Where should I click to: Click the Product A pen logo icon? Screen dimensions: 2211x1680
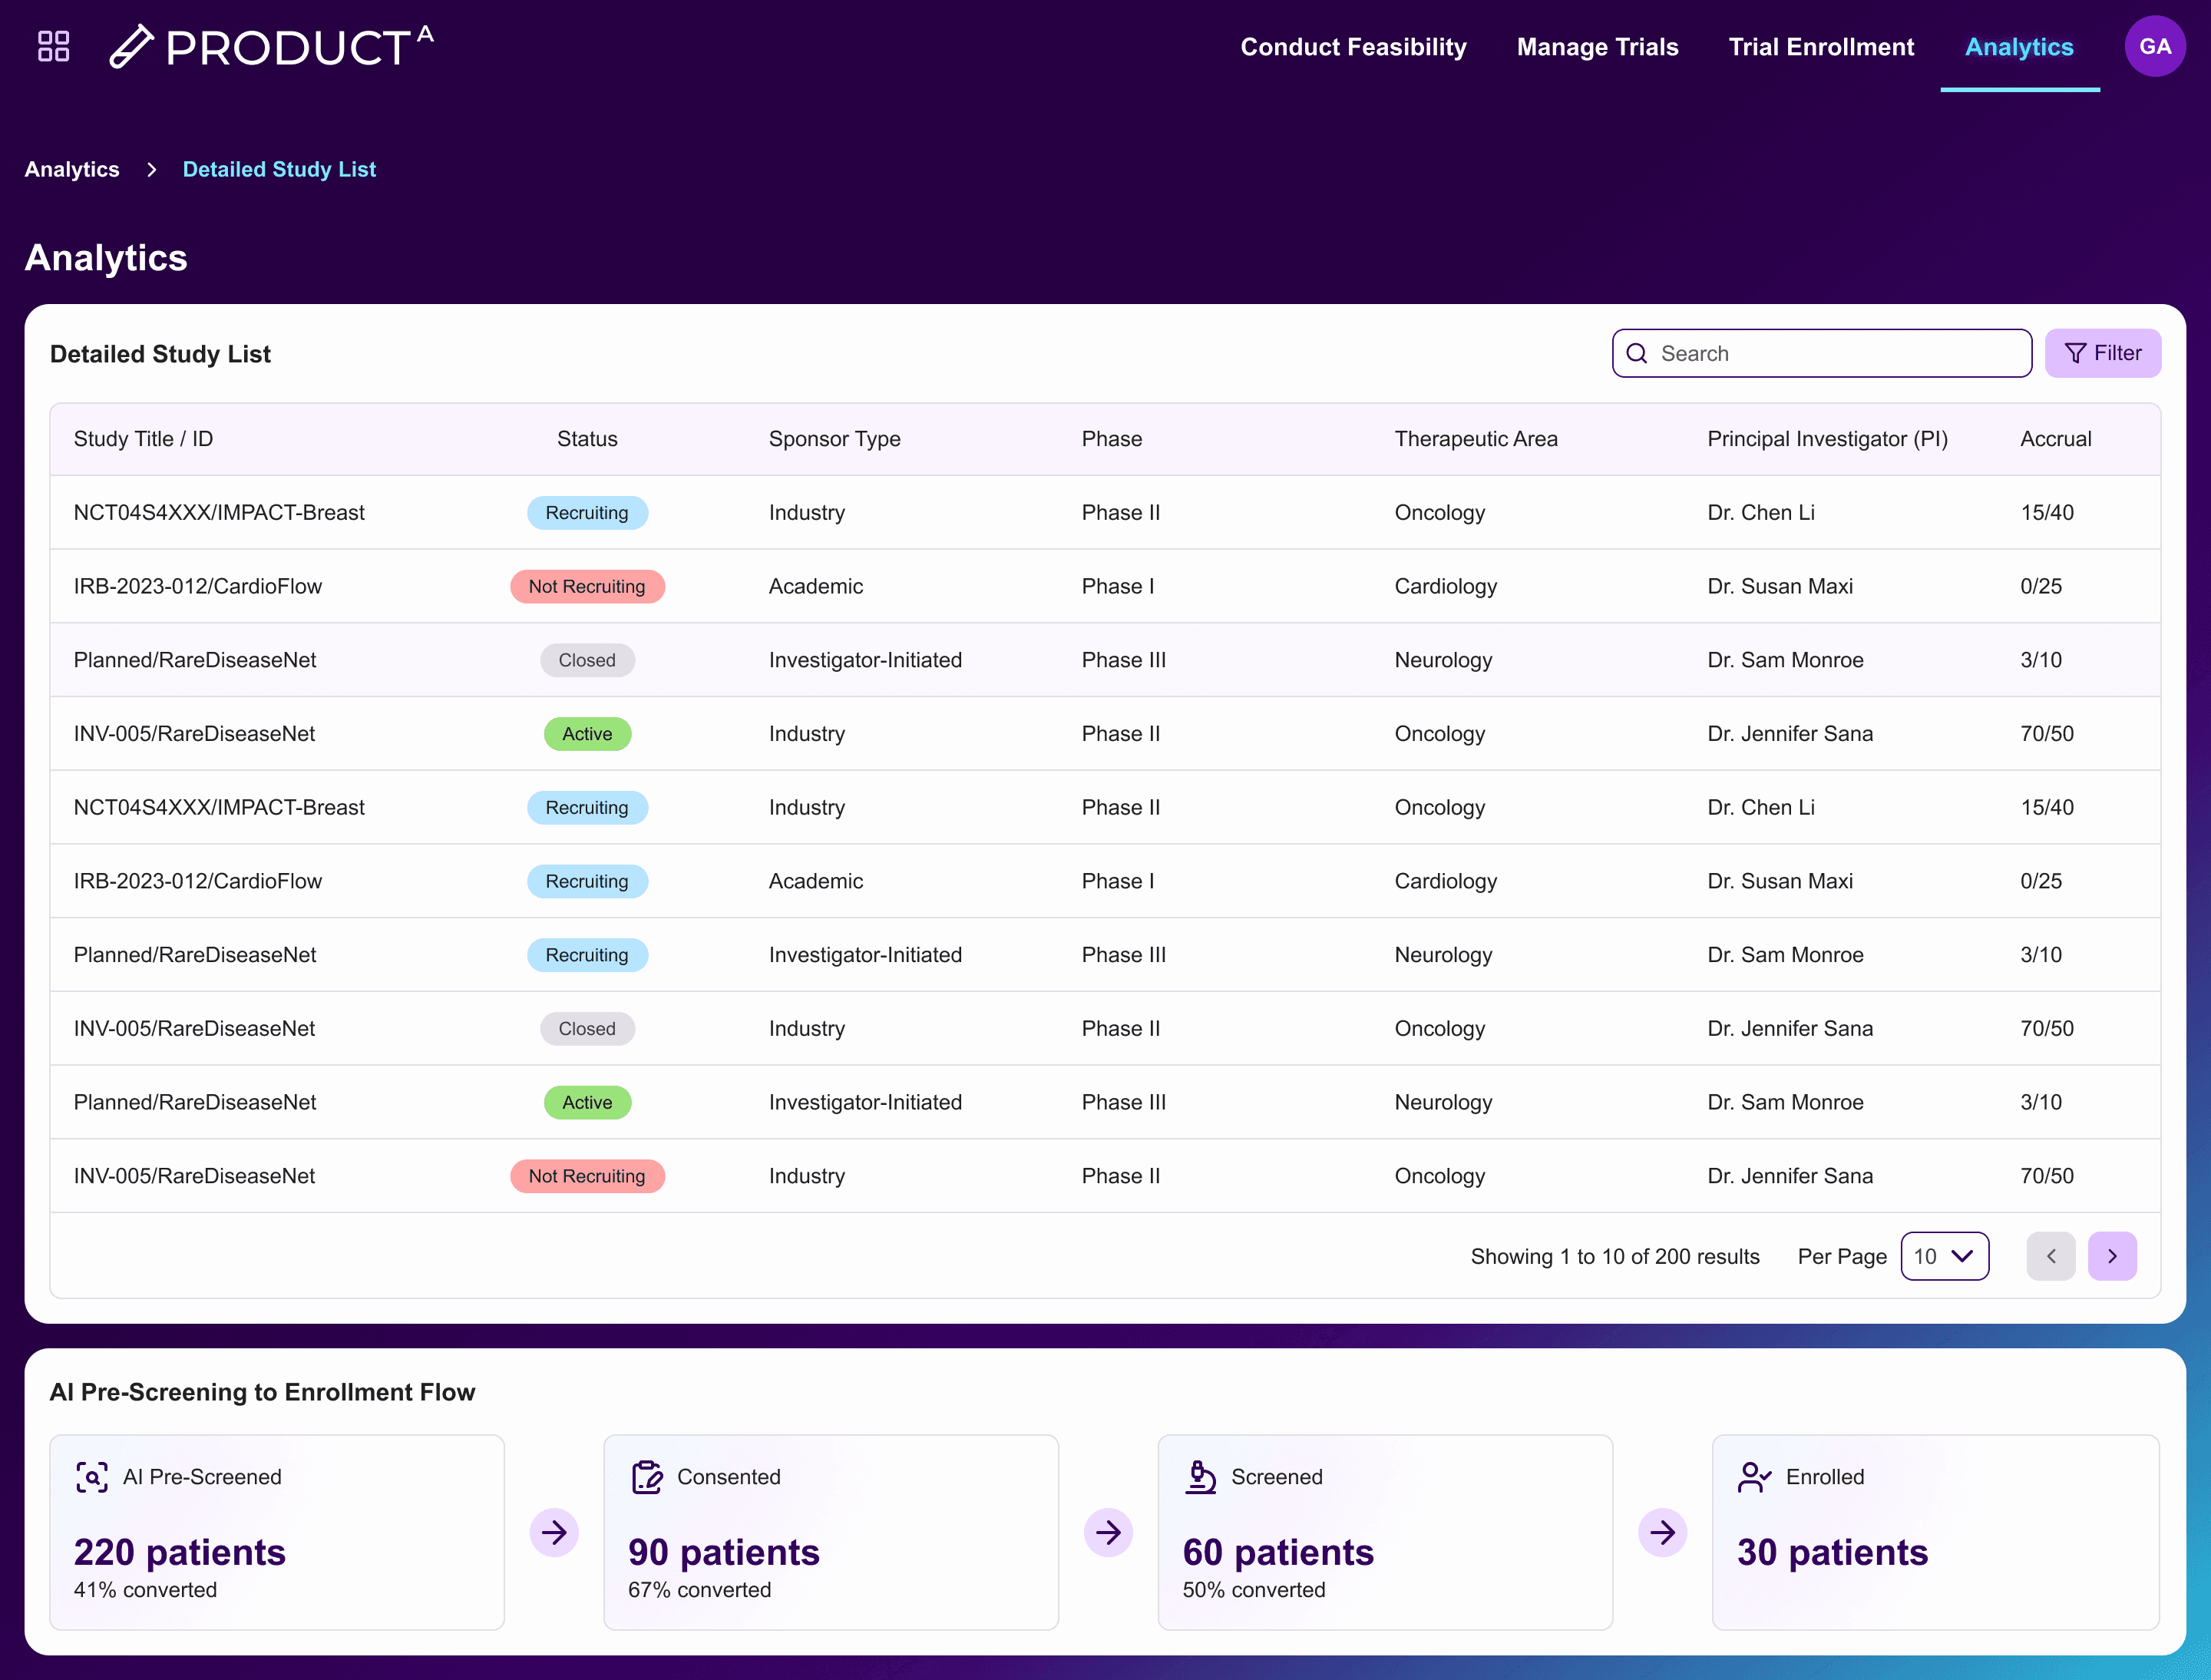[x=133, y=46]
